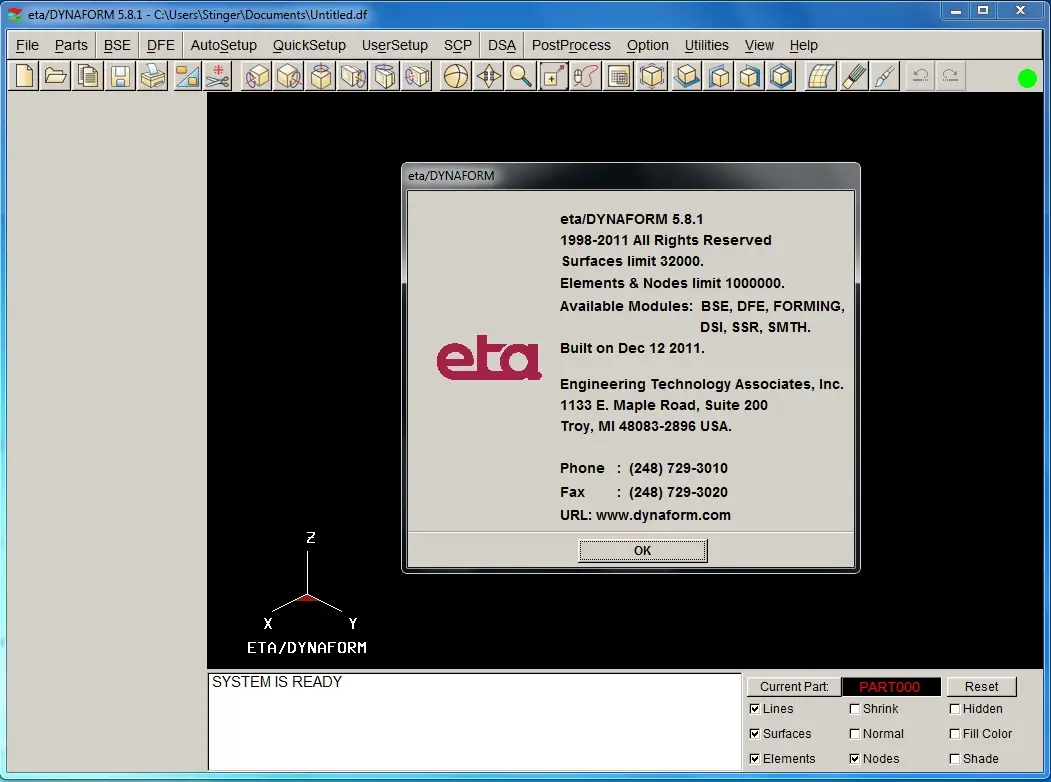The width and height of the screenshot is (1051, 782).
Task: Uncheck the Lines checkbox
Action: 755,708
